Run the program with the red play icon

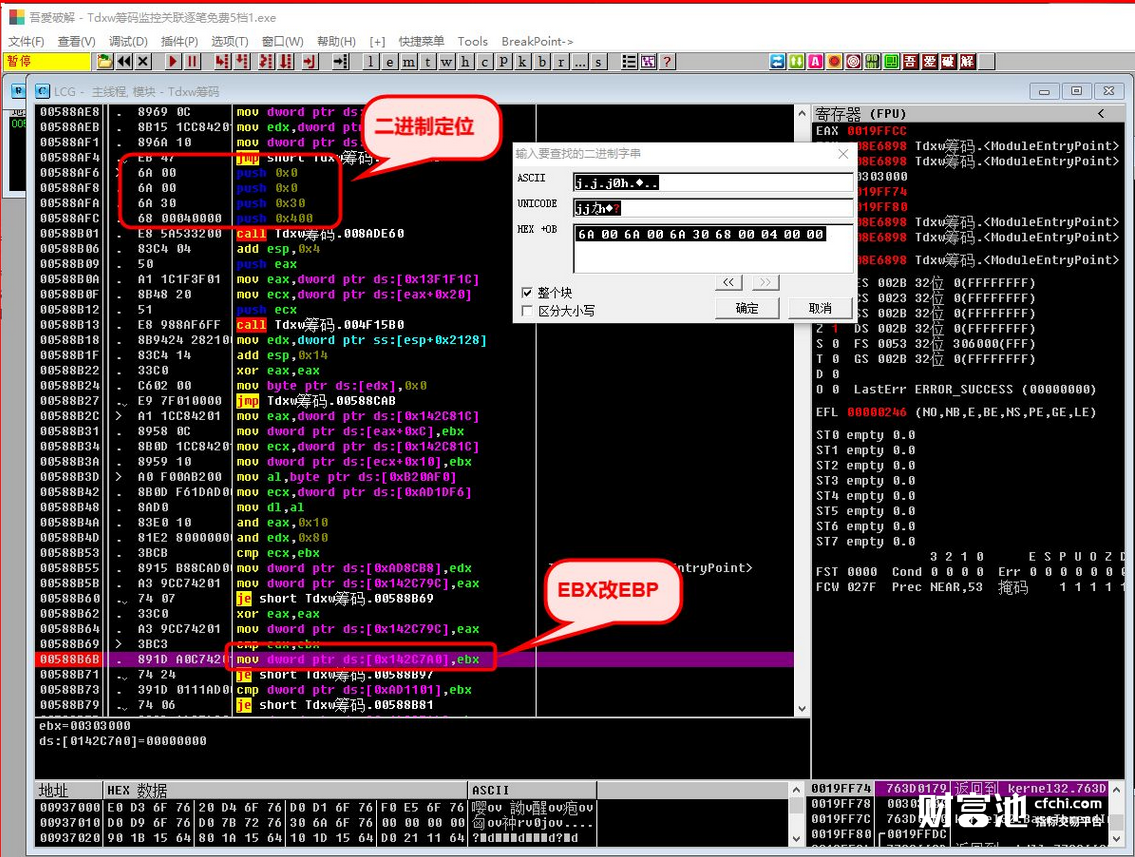[173, 62]
